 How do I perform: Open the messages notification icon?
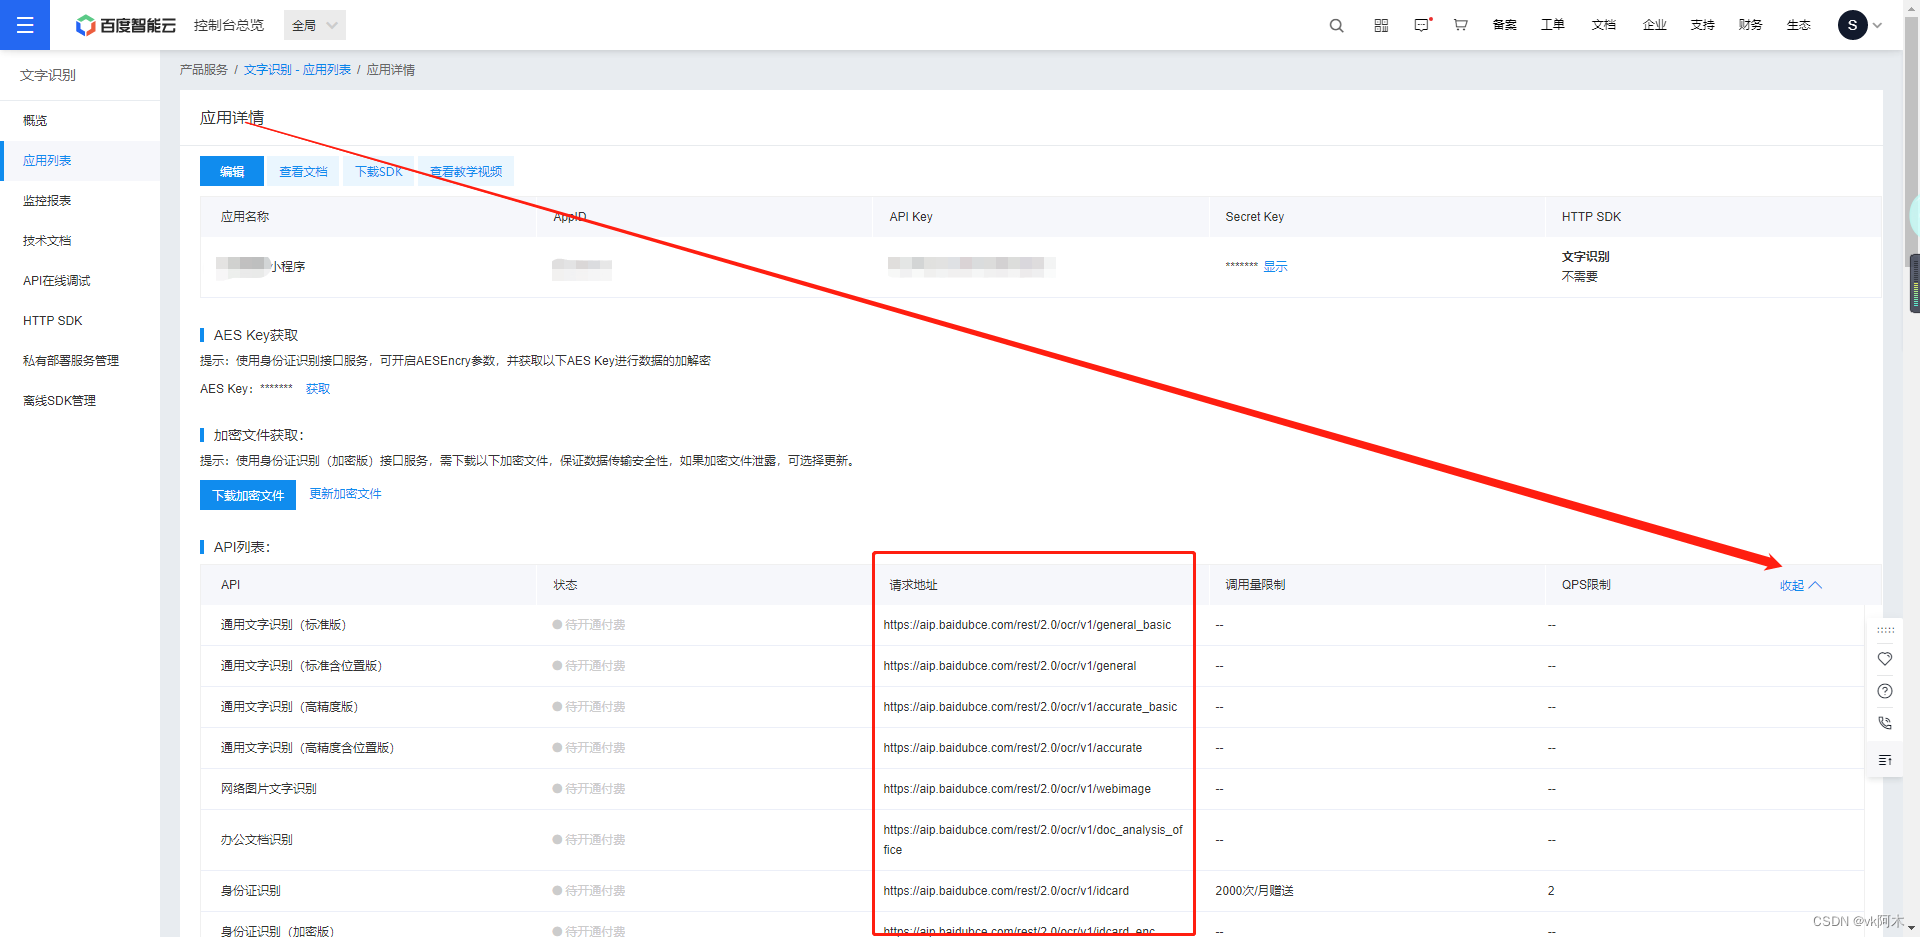(x=1422, y=25)
